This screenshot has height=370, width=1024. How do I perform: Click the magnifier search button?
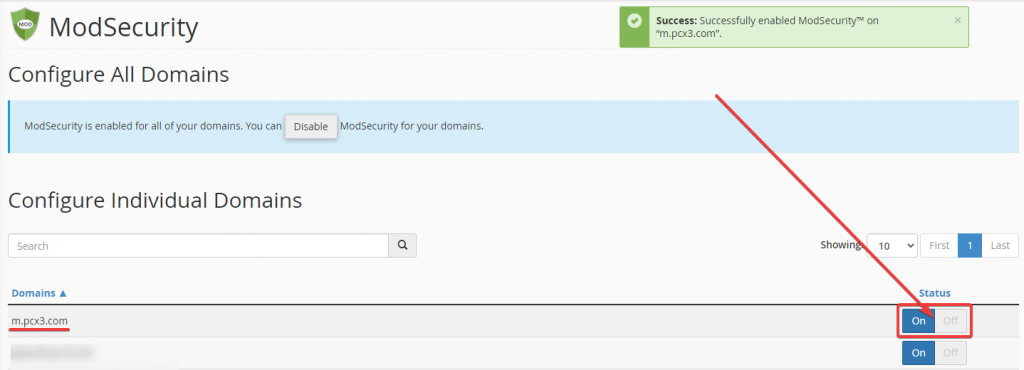point(402,246)
